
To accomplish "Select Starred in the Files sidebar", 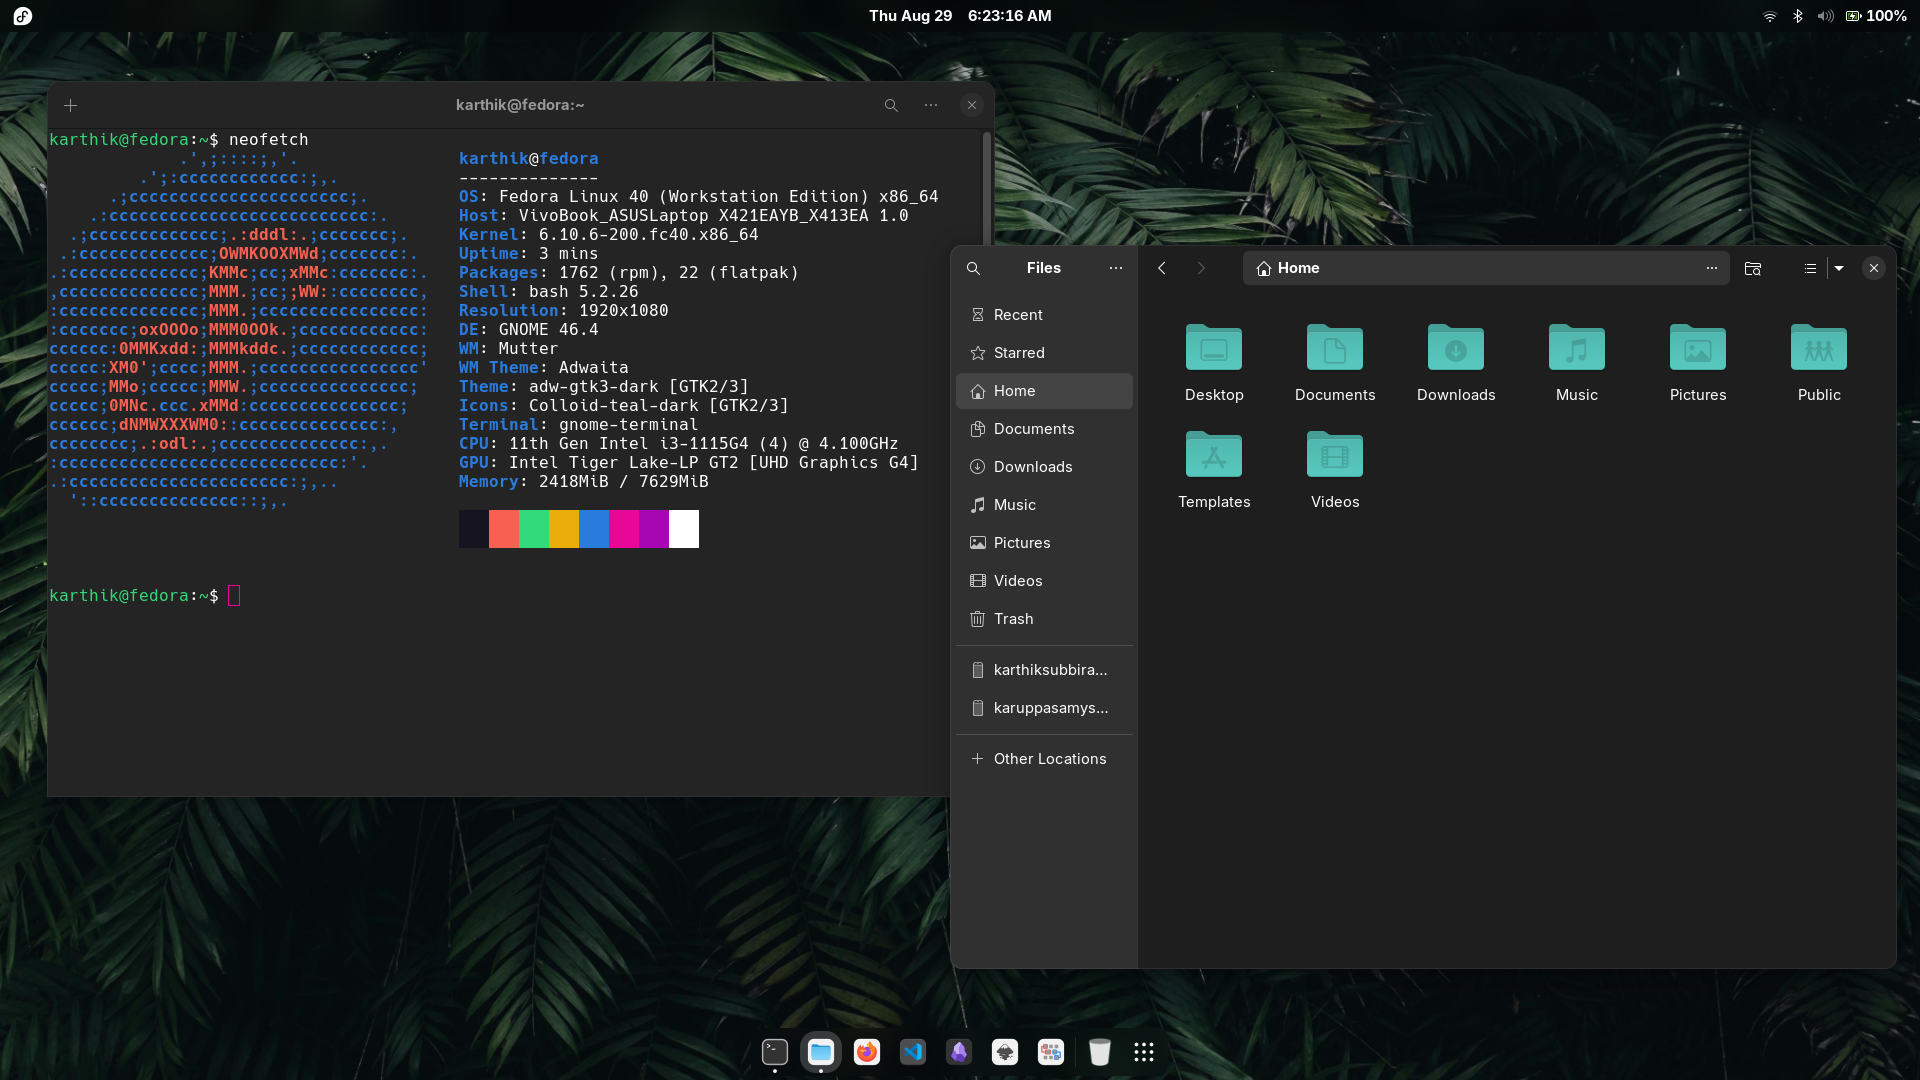I will click(1044, 353).
